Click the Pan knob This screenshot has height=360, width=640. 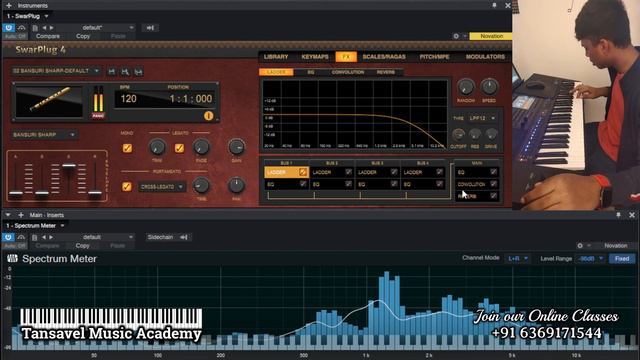236,185
